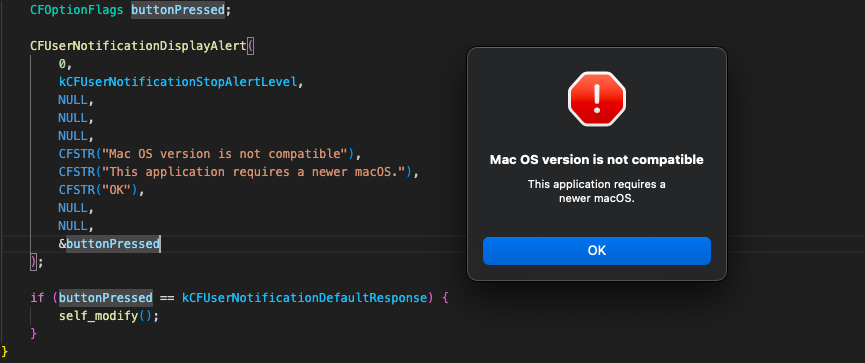Click buttonPressed inside the if condition
Viewport: 865px width, 363px height.
point(106,298)
